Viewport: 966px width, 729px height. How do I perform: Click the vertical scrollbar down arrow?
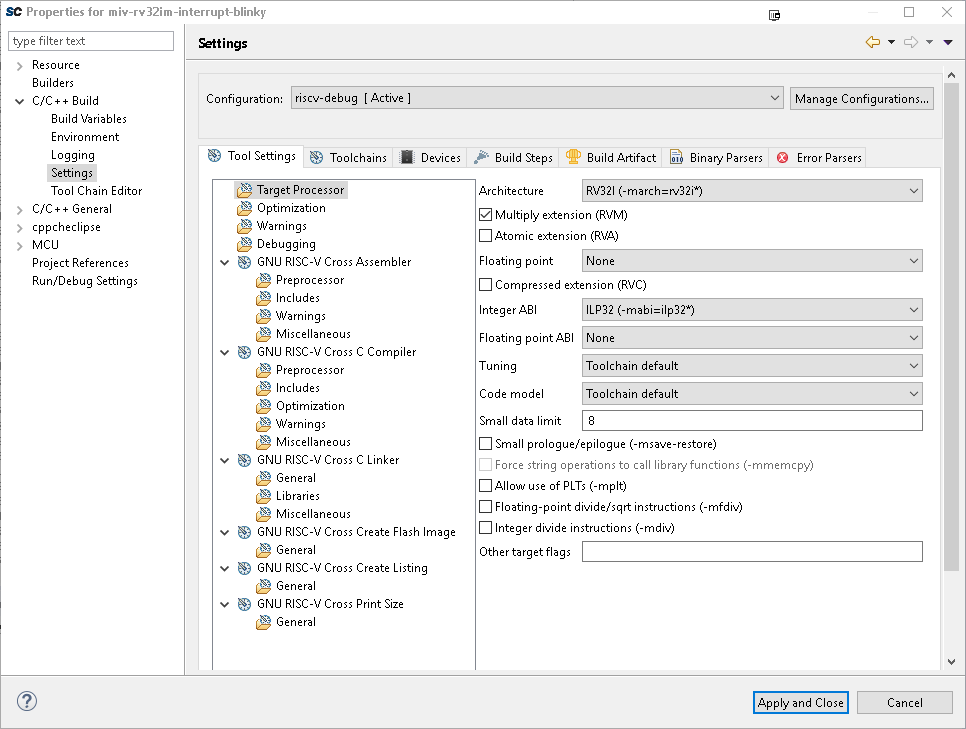951,662
